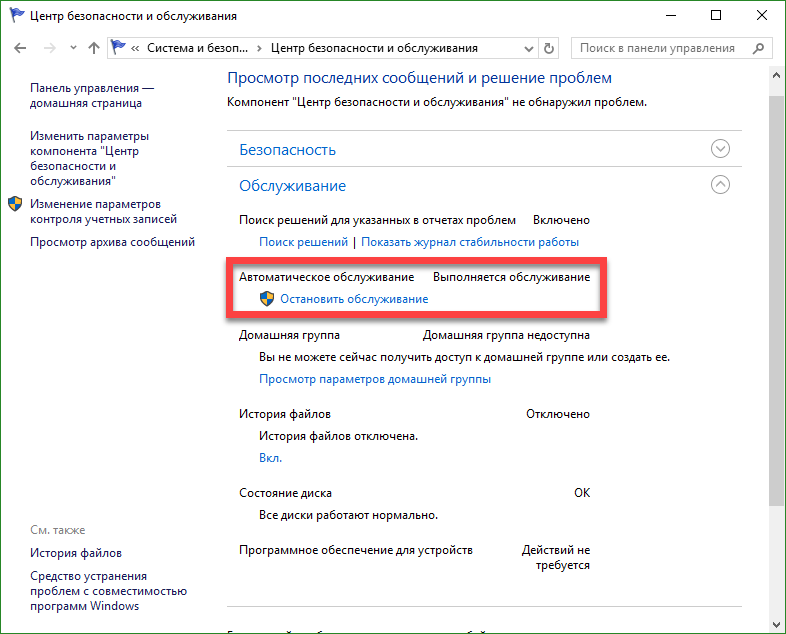Click the breadcrumb overflow double chevron

tap(135, 49)
